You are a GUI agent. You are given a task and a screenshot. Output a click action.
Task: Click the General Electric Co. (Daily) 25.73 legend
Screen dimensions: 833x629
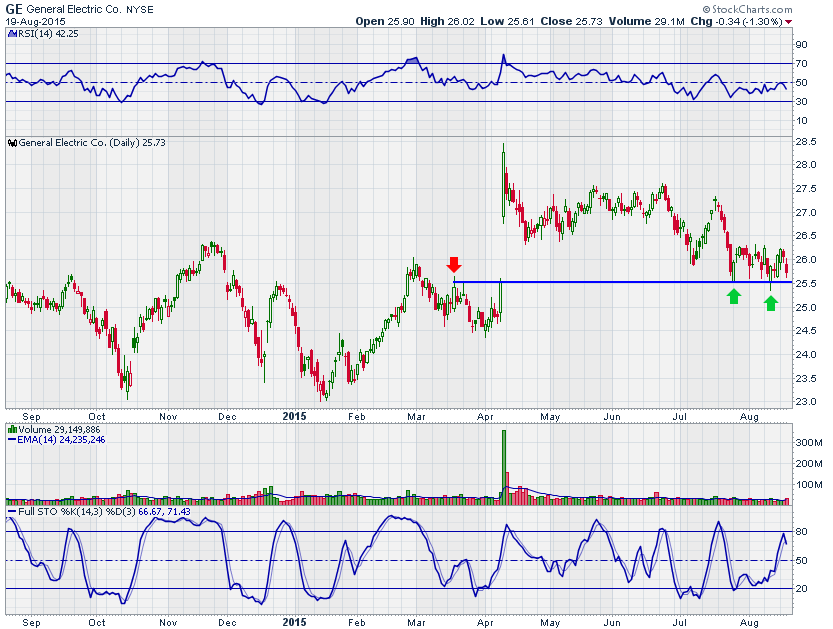pyautogui.click(x=92, y=142)
